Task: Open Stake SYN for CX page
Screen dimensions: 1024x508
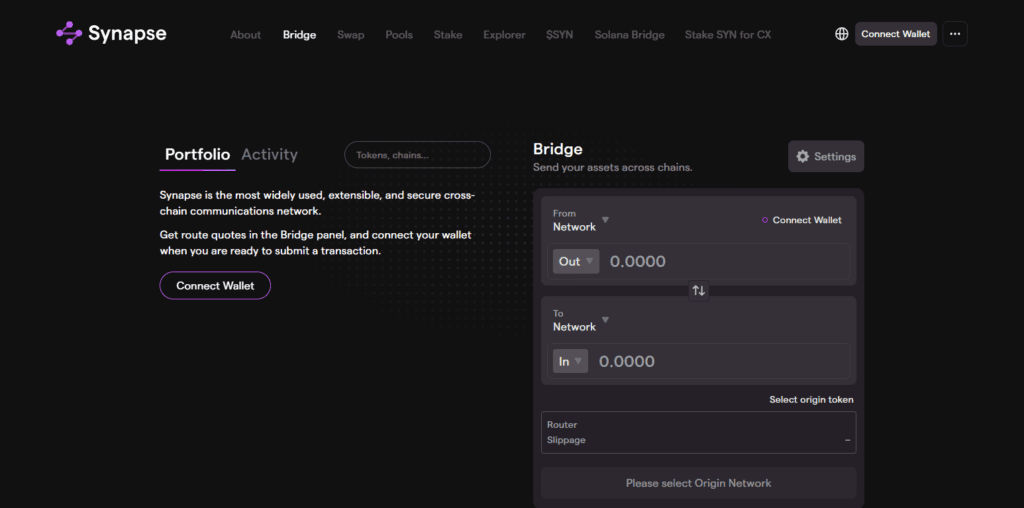Action: pyautogui.click(x=727, y=35)
